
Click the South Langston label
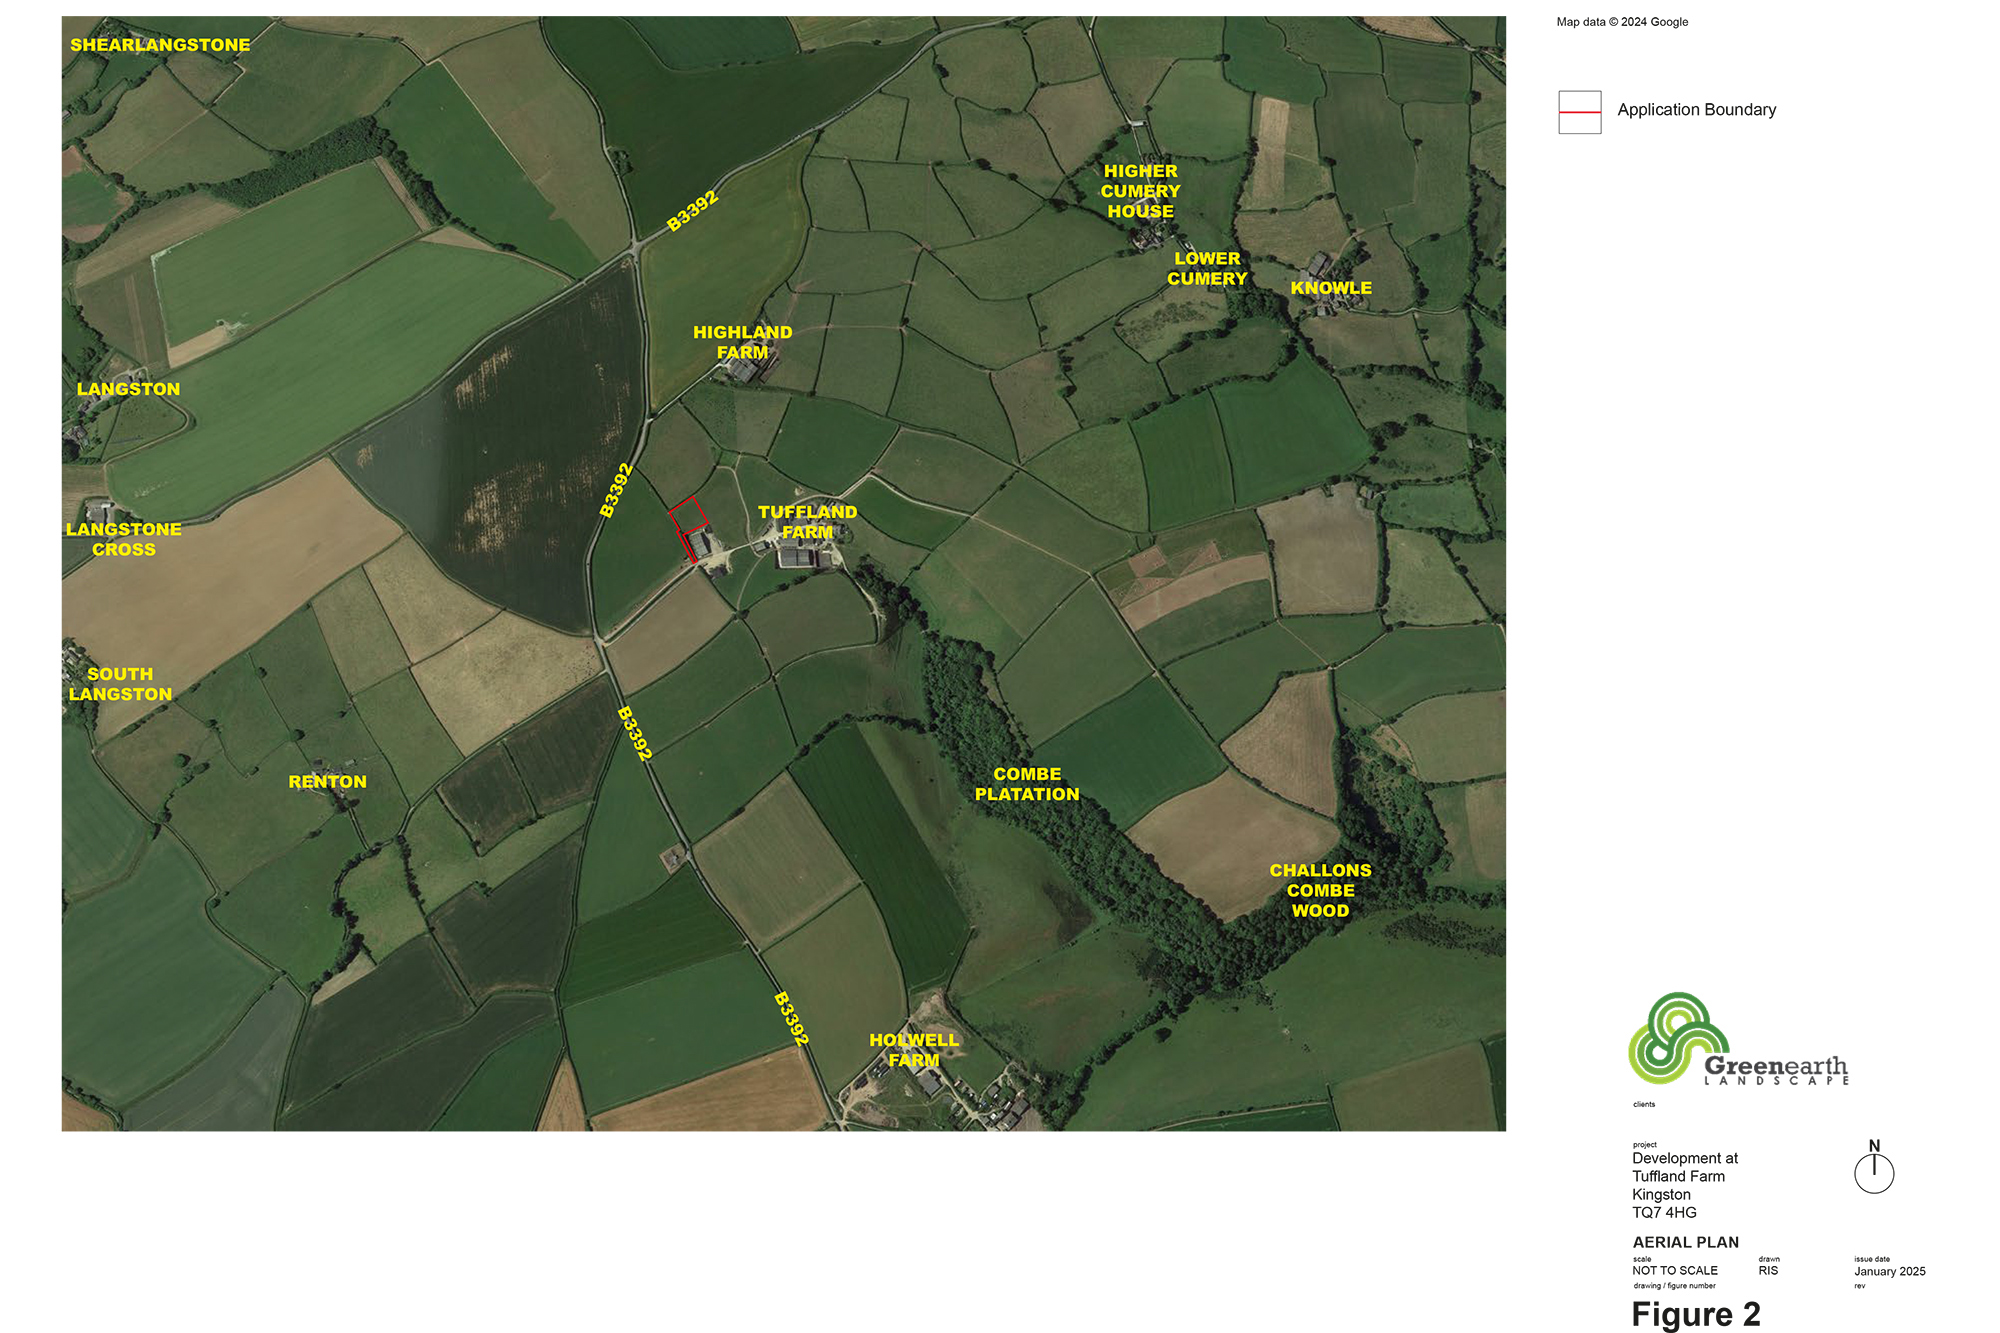[x=120, y=684]
